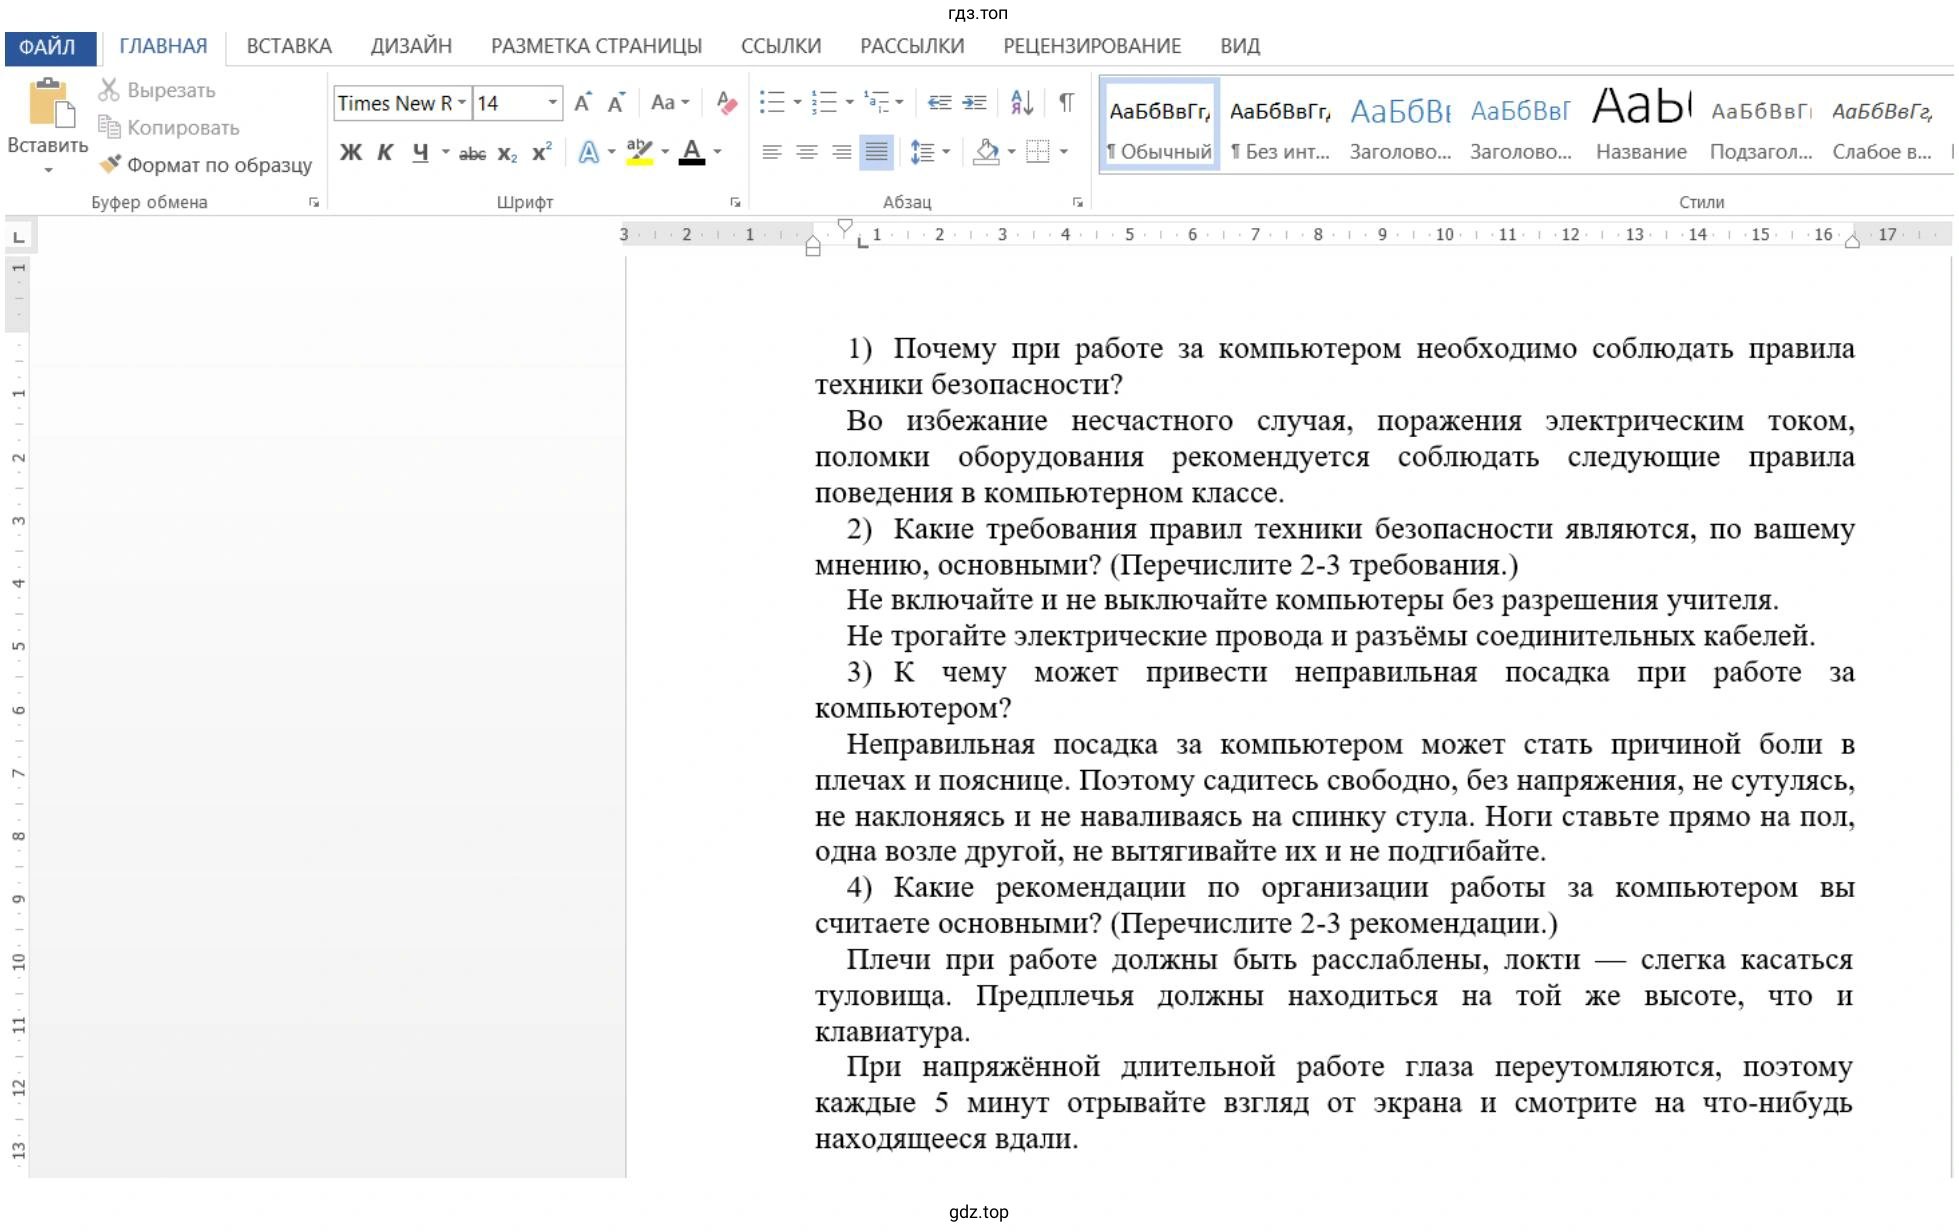Open paragraph (Абзац) dialog launcher
1959x1232 pixels.
click(x=1078, y=203)
